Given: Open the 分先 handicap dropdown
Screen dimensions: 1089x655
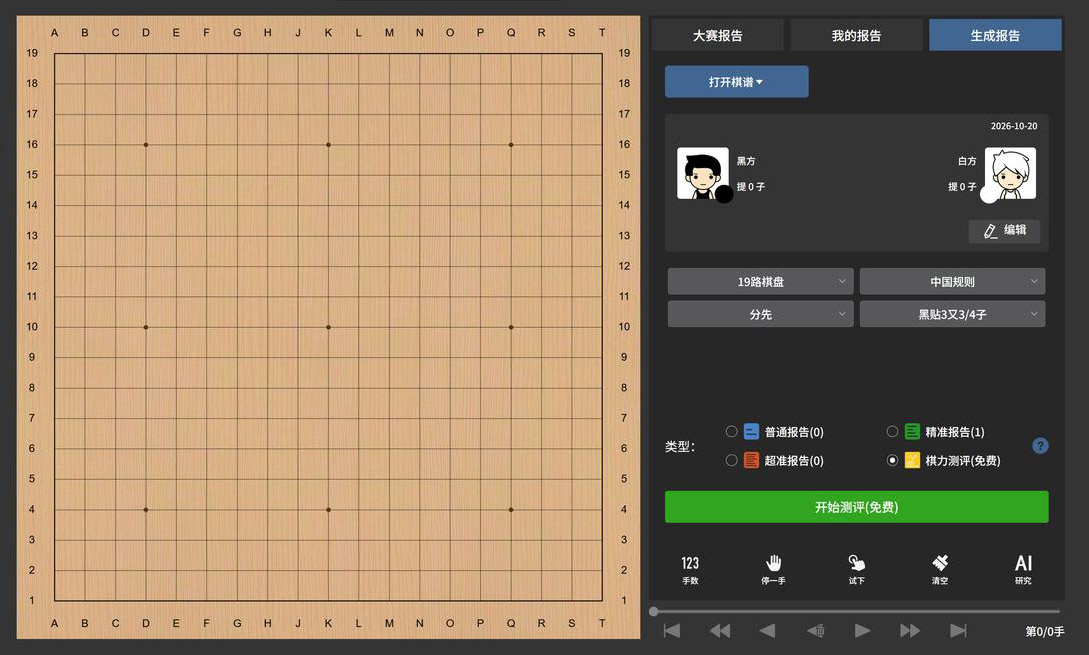Looking at the screenshot, I should (x=760, y=314).
